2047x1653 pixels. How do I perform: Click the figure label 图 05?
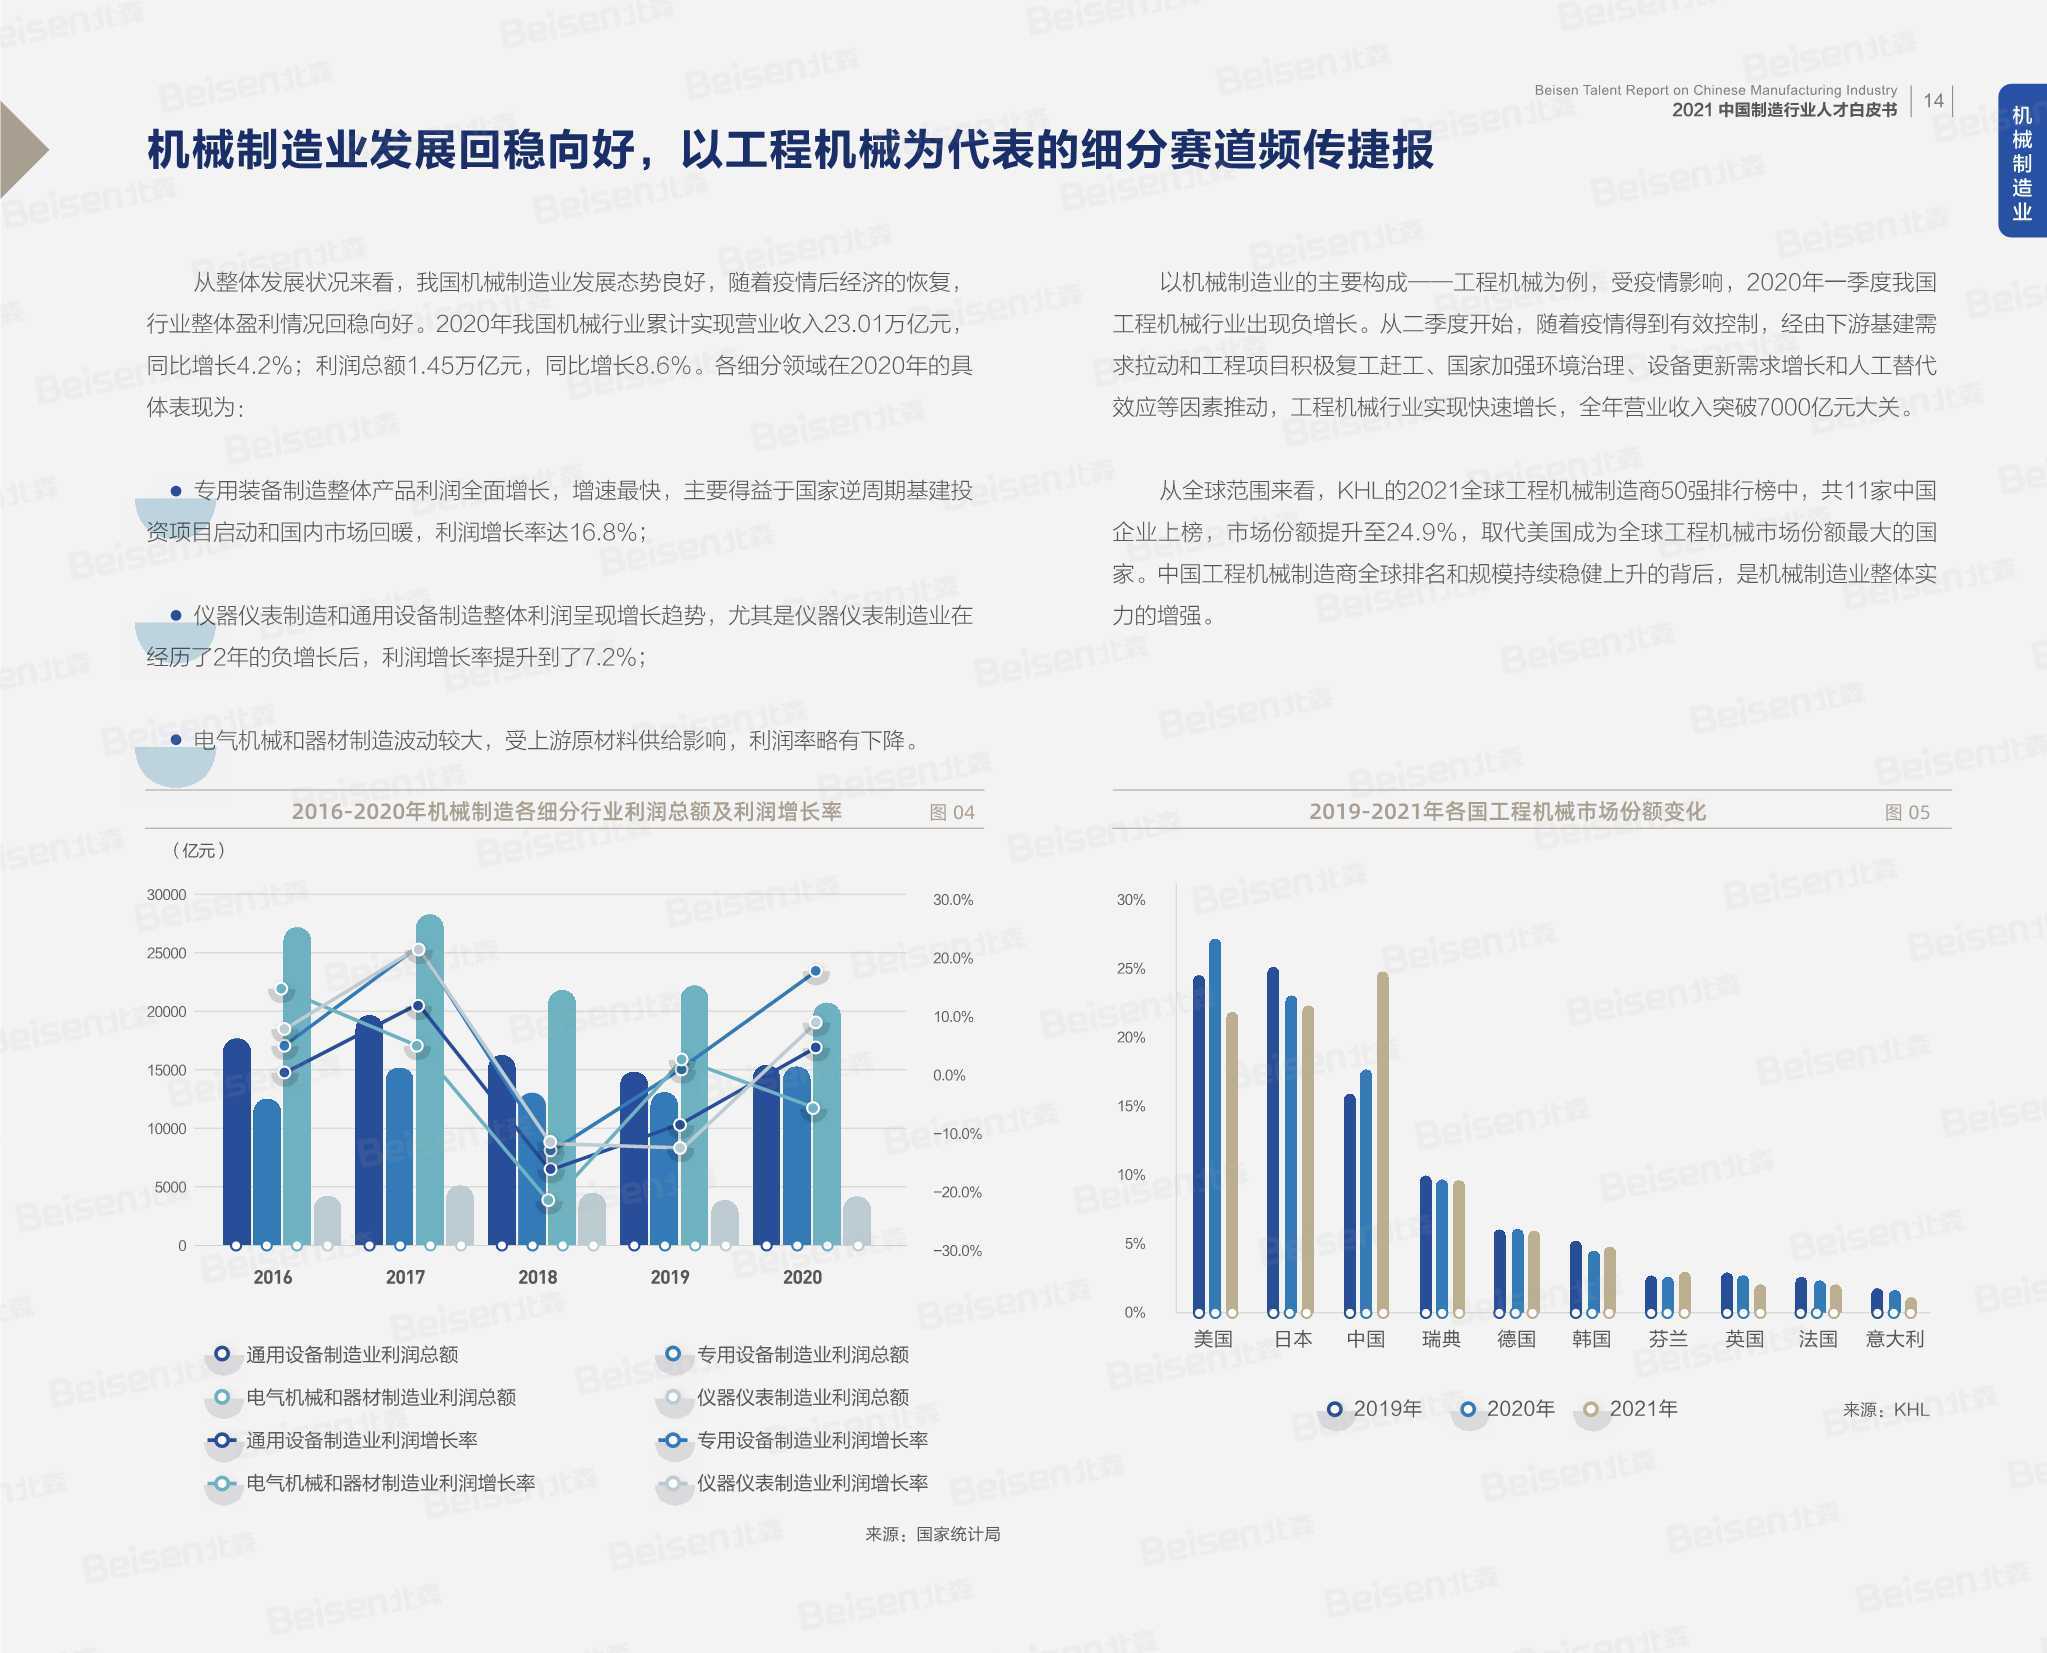point(1907,812)
